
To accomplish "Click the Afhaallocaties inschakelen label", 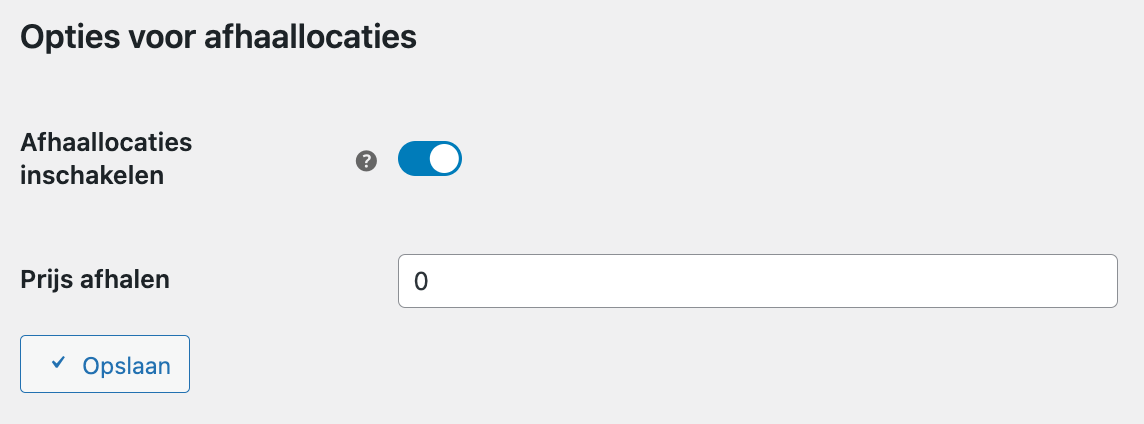I will [x=106, y=159].
